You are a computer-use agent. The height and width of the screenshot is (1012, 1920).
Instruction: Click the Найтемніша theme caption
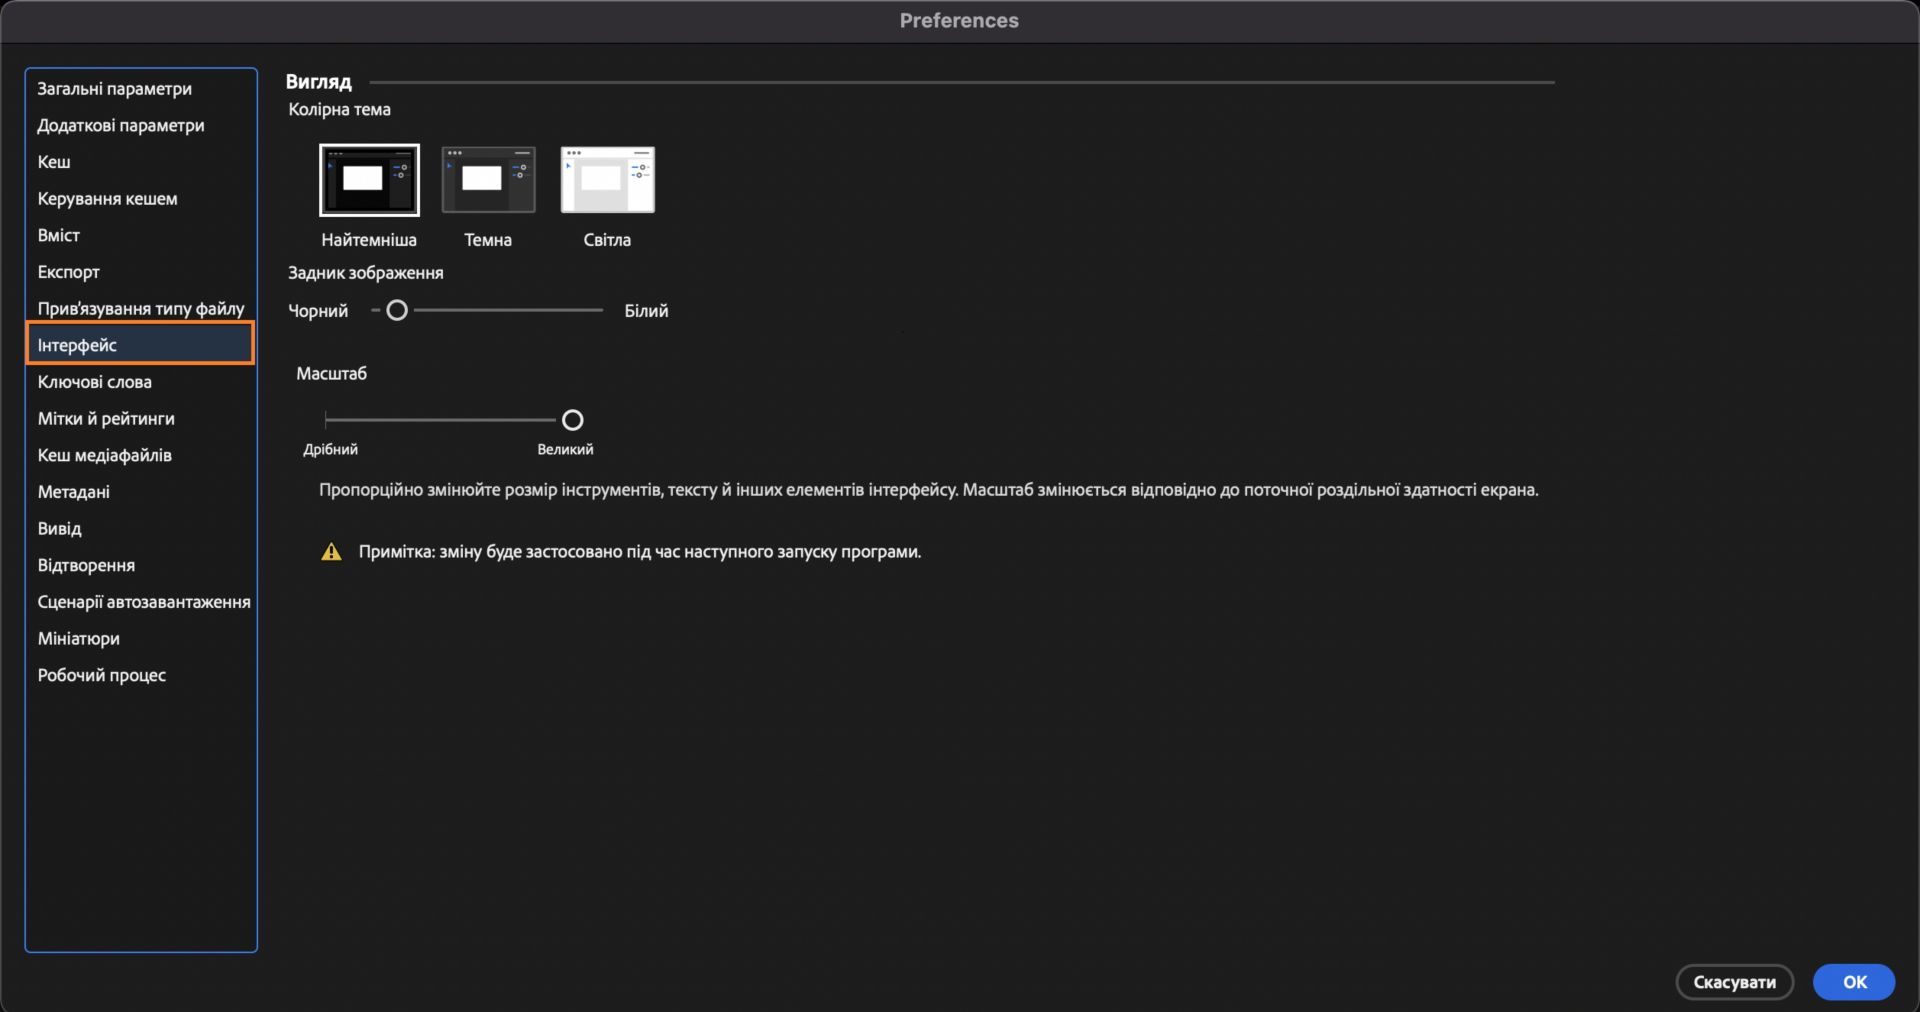tap(369, 240)
